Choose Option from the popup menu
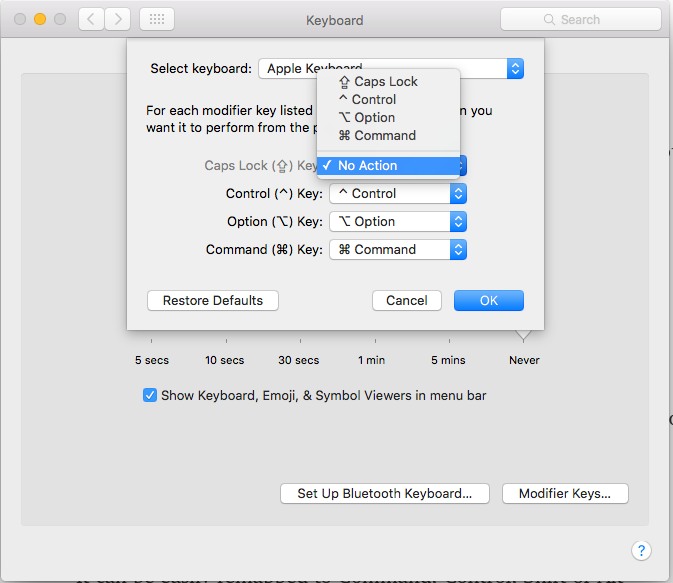Screen dimensions: 673x583 click(x=388, y=118)
